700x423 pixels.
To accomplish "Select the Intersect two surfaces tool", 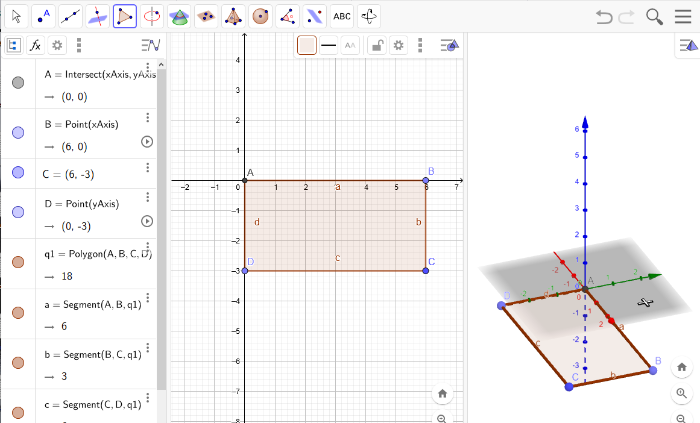I will tap(179, 17).
